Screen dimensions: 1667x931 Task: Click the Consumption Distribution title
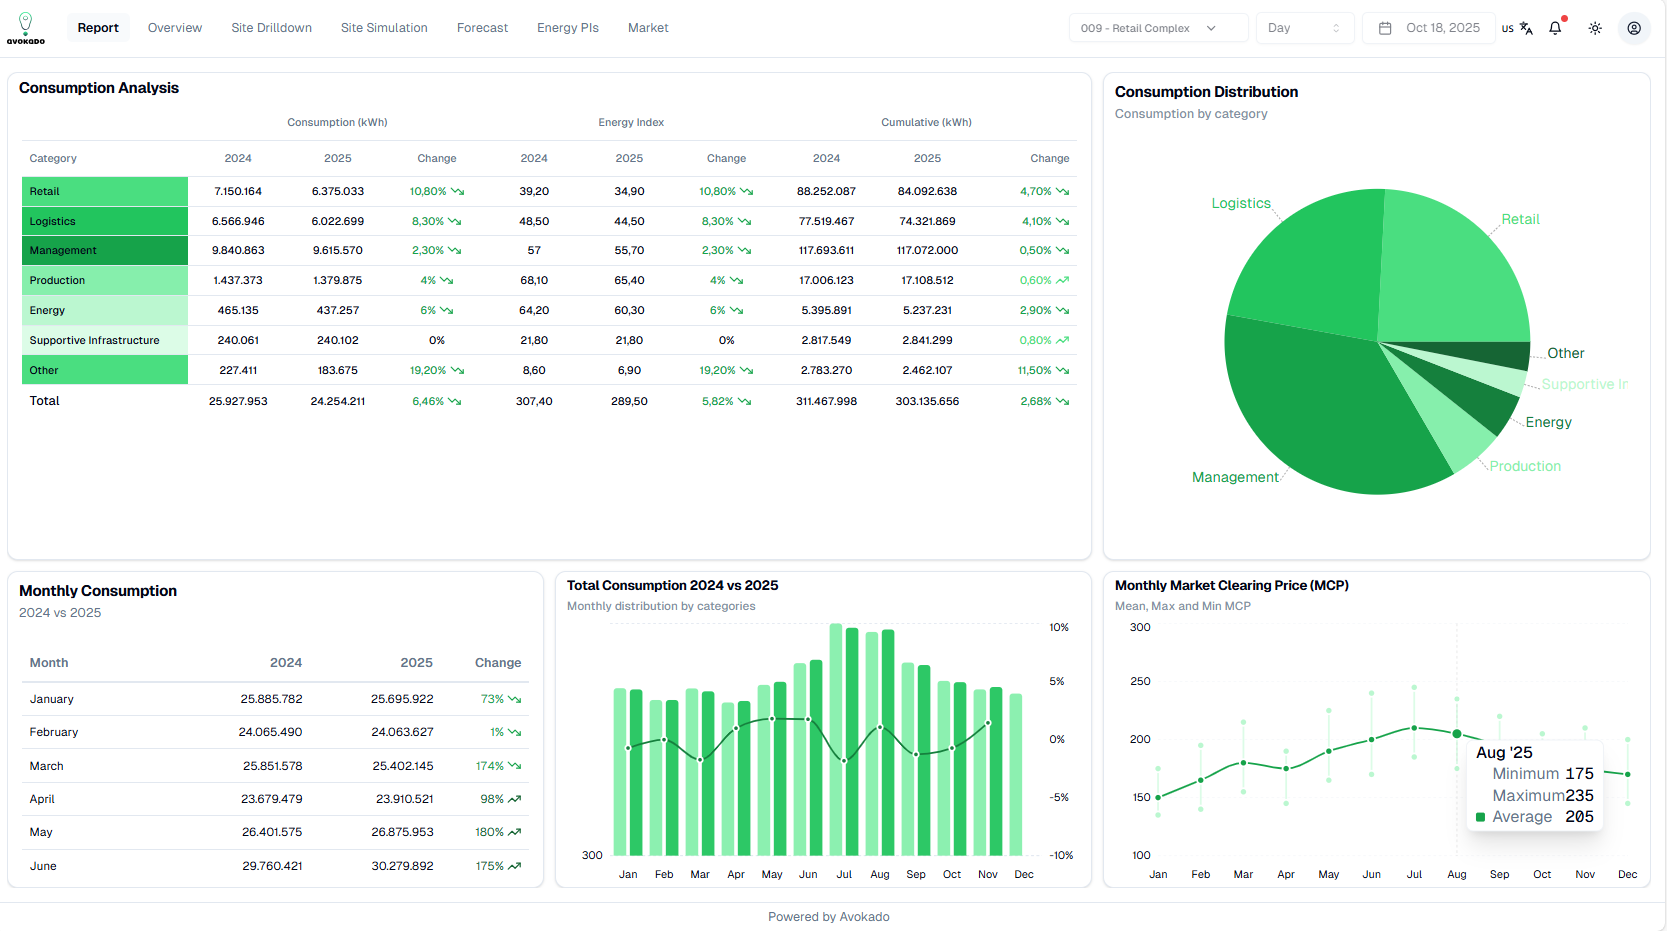(1206, 92)
